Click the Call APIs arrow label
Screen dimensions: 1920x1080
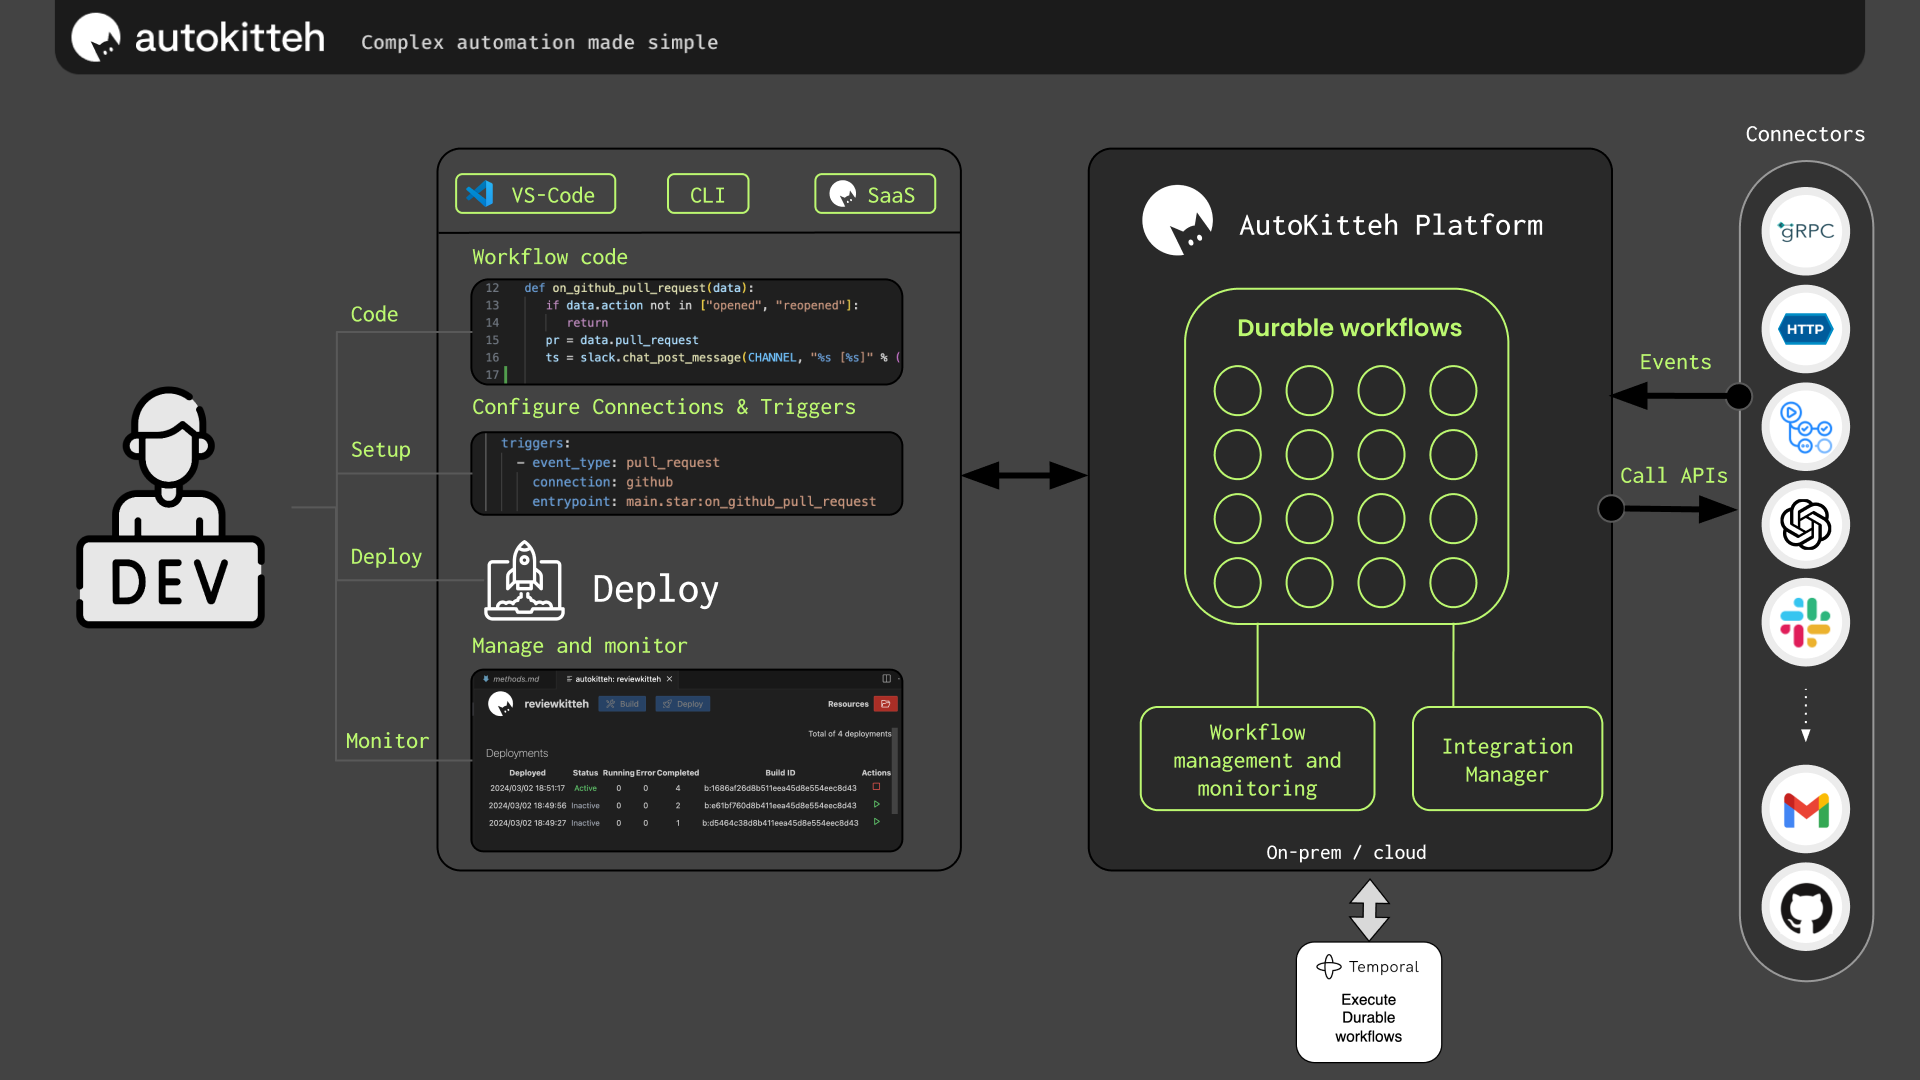1674,476
